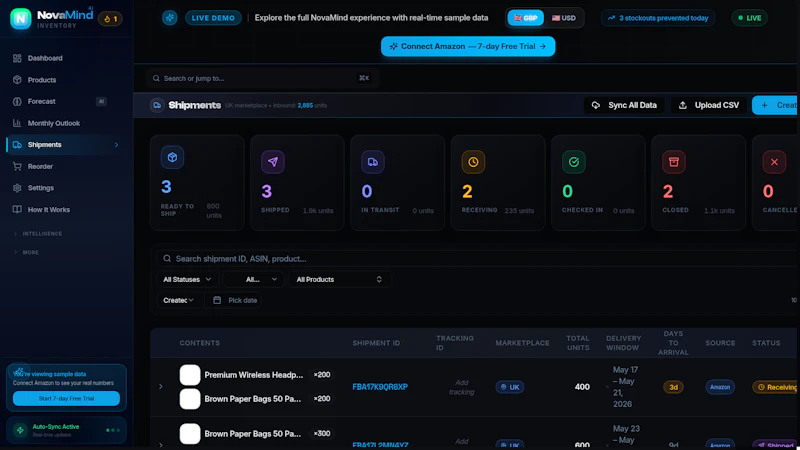Screen dimensions: 800x450
Task: Click the Shipped paper plane icon
Action: click(x=273, y=162)
